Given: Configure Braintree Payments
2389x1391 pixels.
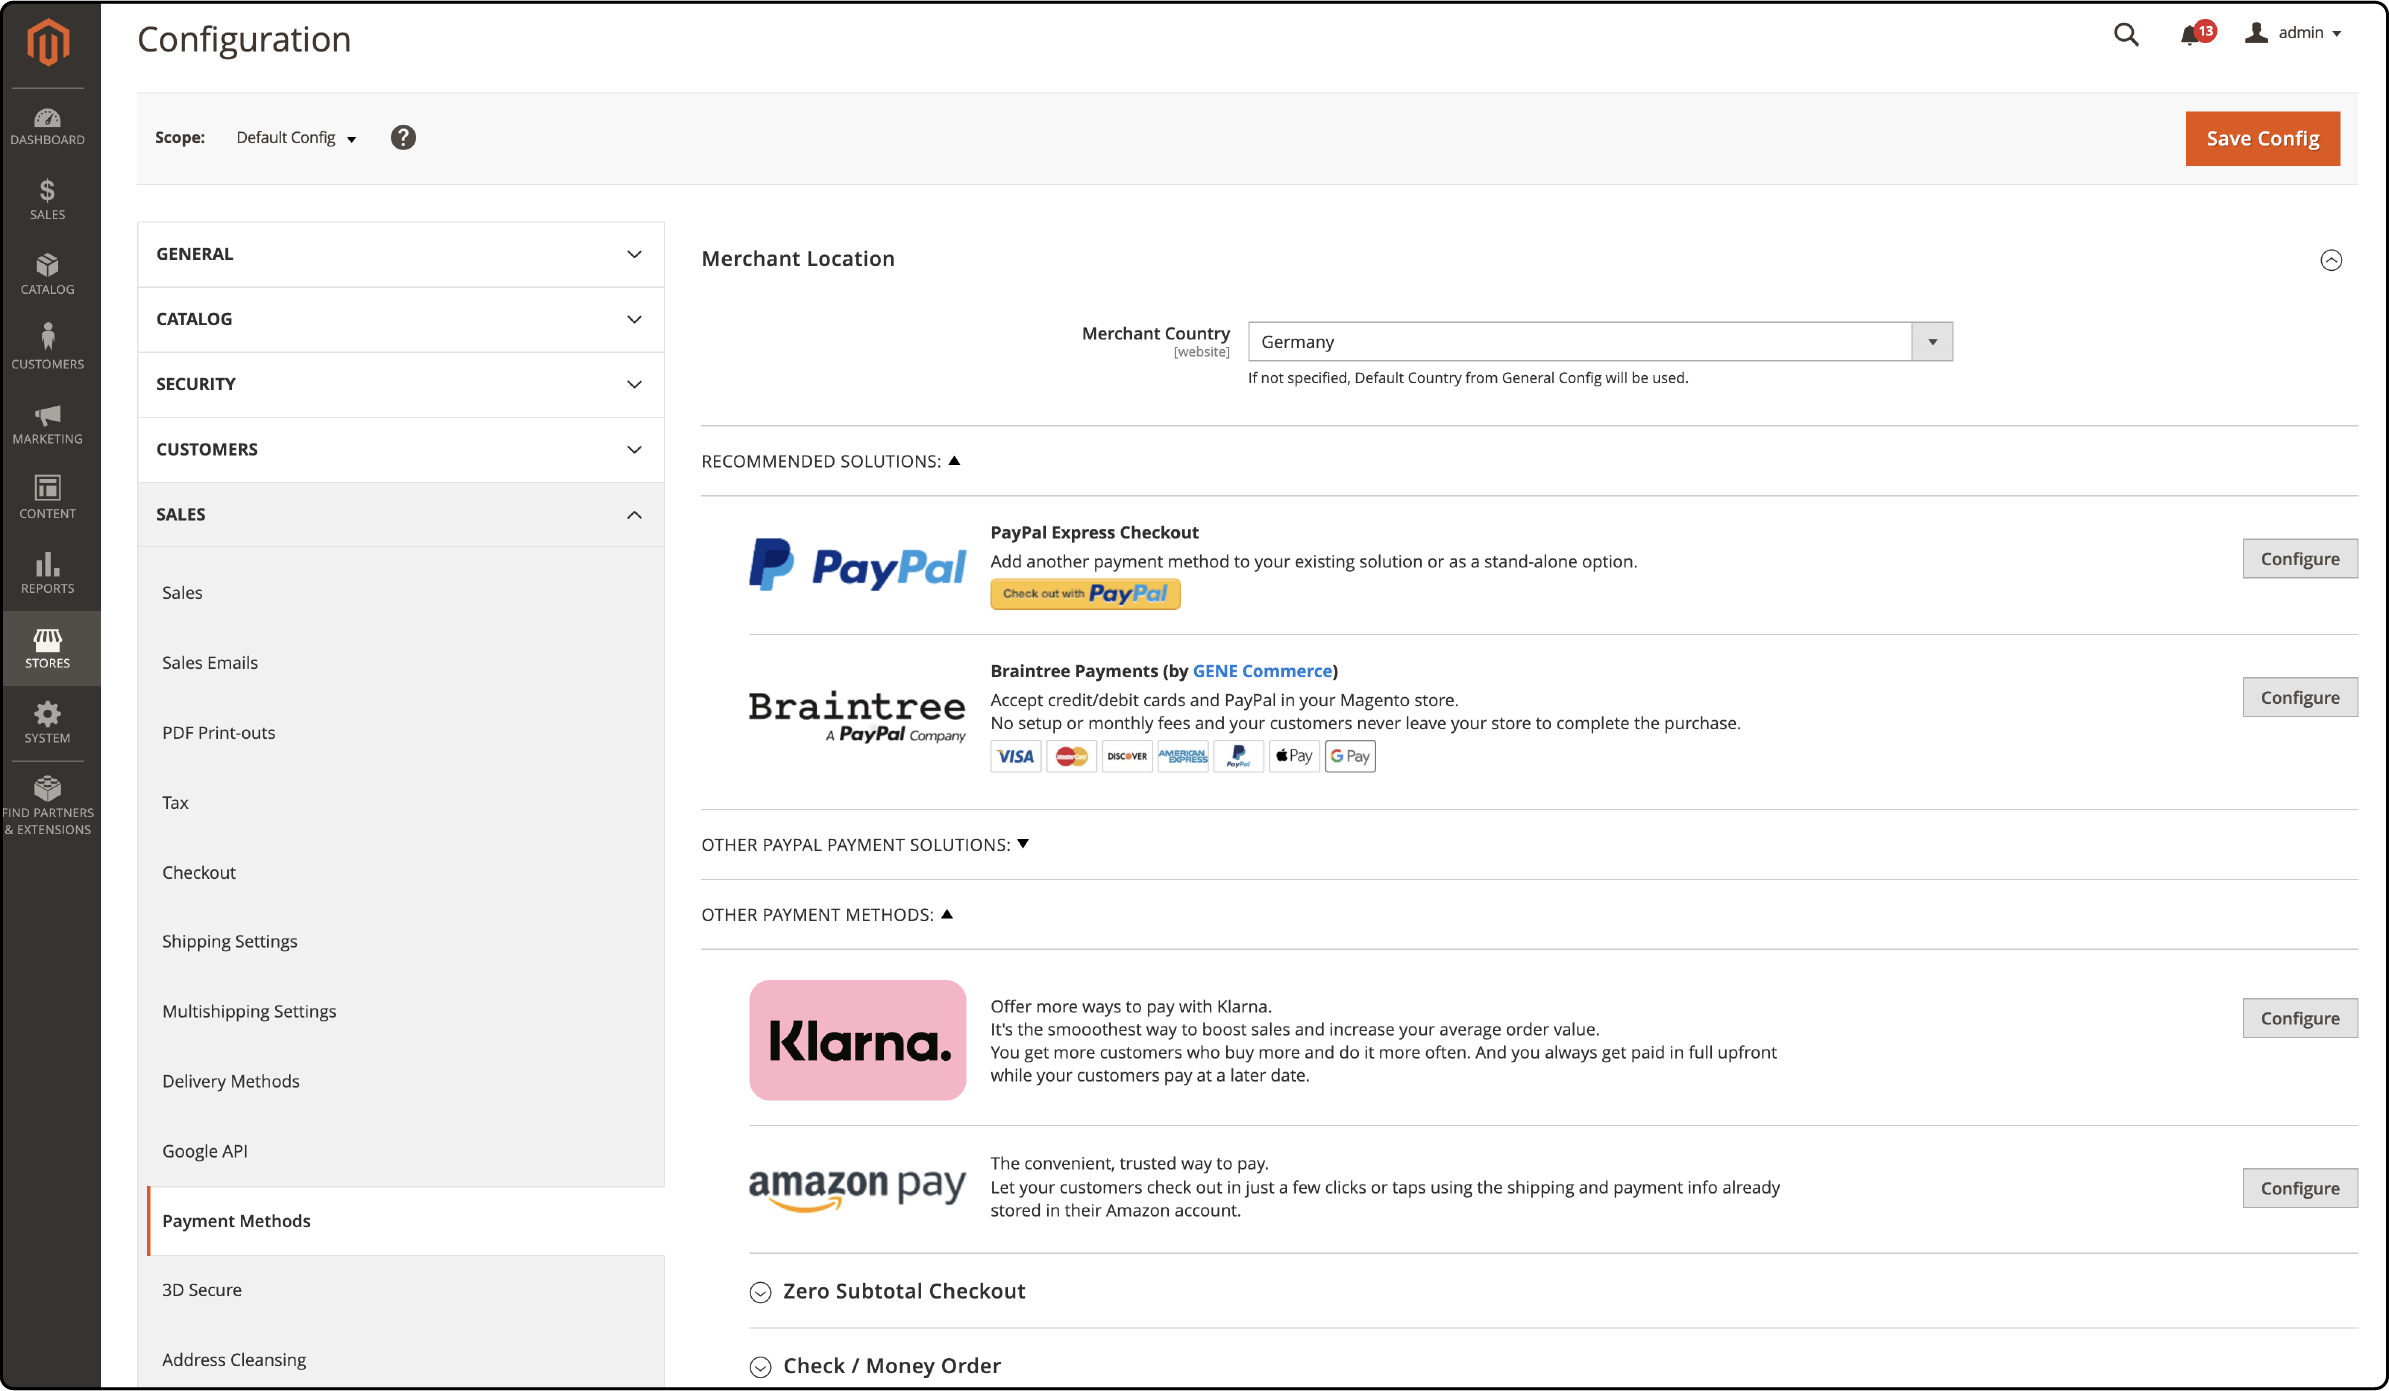Looking at the screenshot, I should click(2300, 698).
